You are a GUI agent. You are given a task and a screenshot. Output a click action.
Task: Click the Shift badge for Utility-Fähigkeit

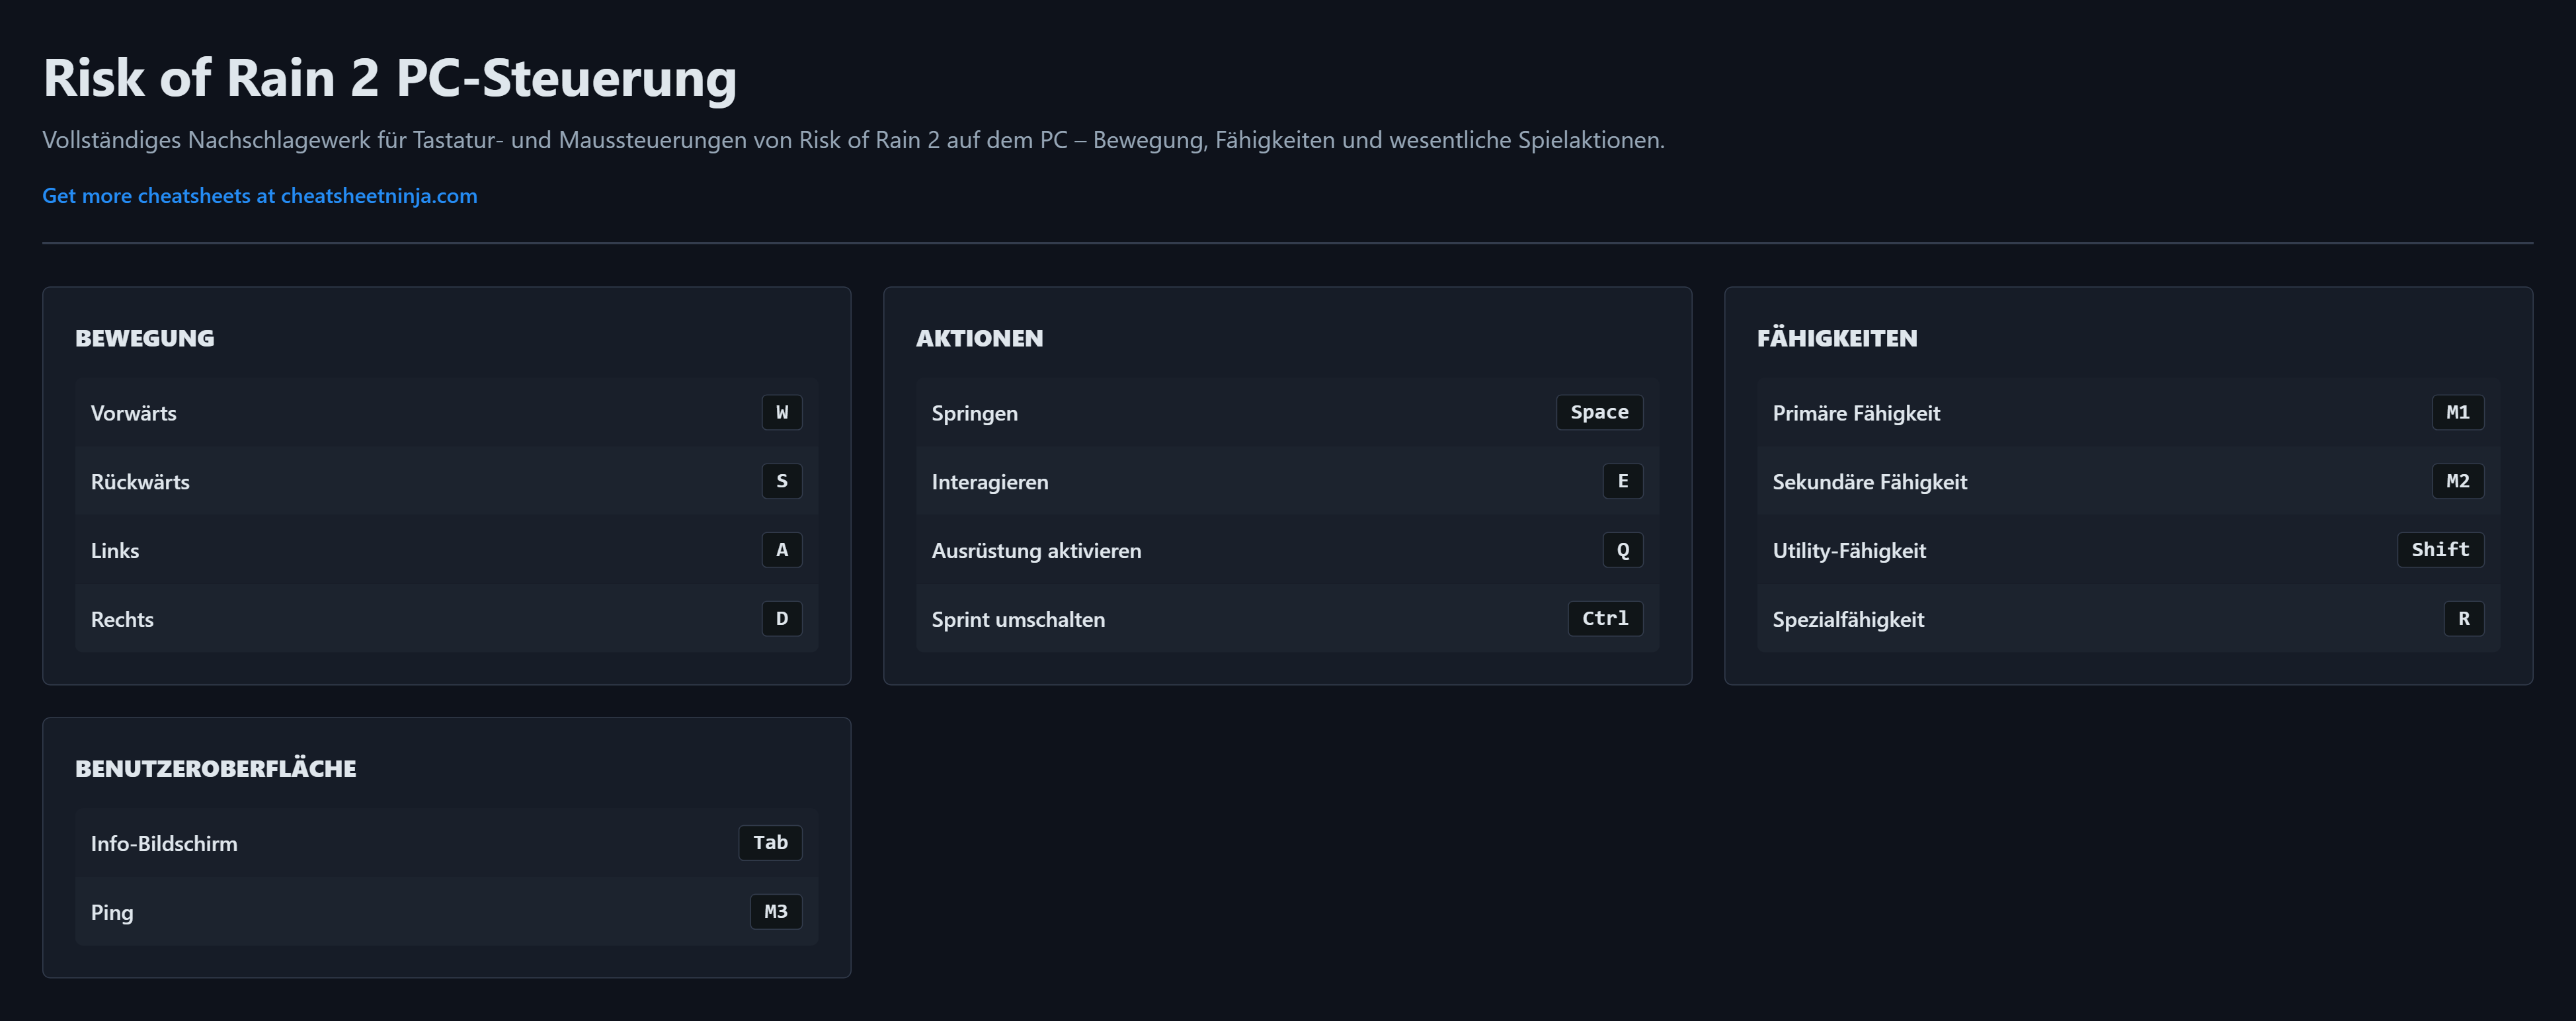pyautogui.click(x=2439, y=550)
